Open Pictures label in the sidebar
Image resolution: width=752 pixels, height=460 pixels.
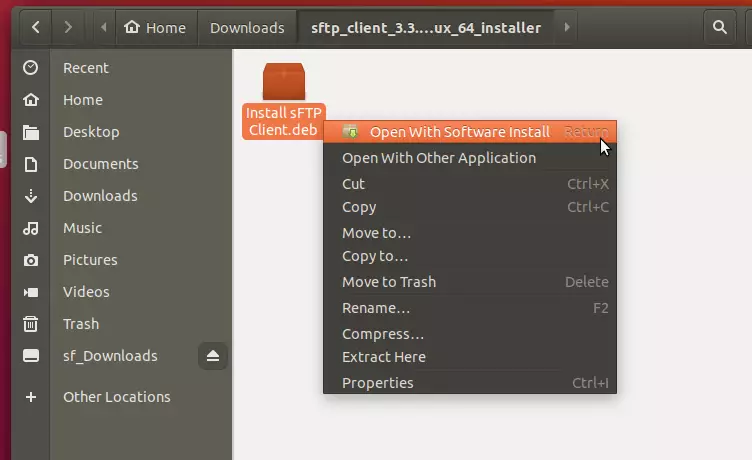click(x=90, y=260)
